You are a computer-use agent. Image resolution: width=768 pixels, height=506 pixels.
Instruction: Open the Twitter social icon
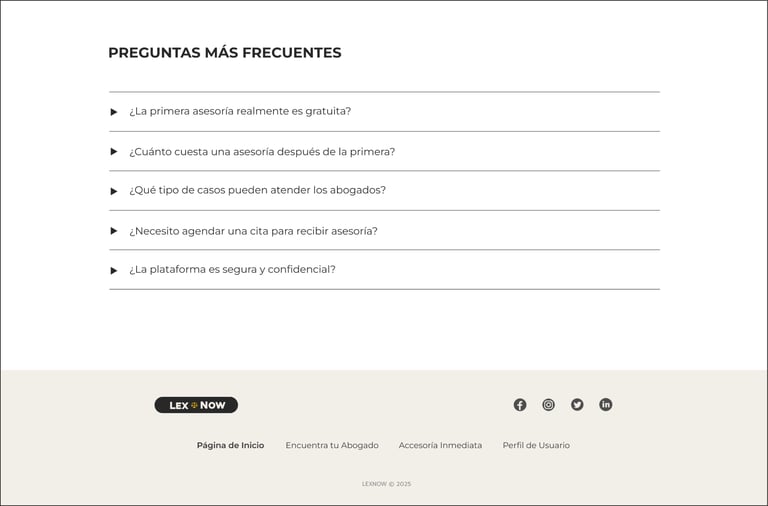point(577,405)
